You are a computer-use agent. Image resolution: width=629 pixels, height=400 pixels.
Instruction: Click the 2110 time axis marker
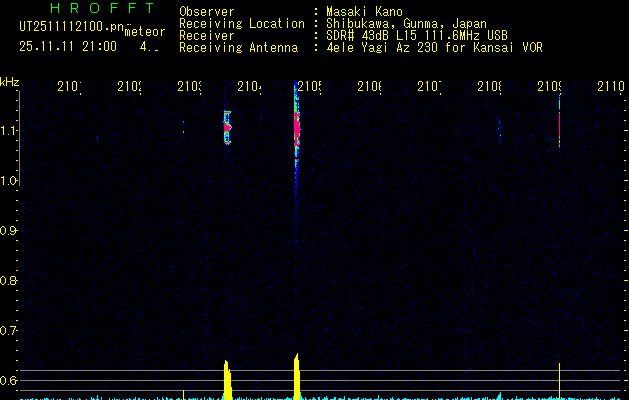pyautogui.click(x=611, y=86)
